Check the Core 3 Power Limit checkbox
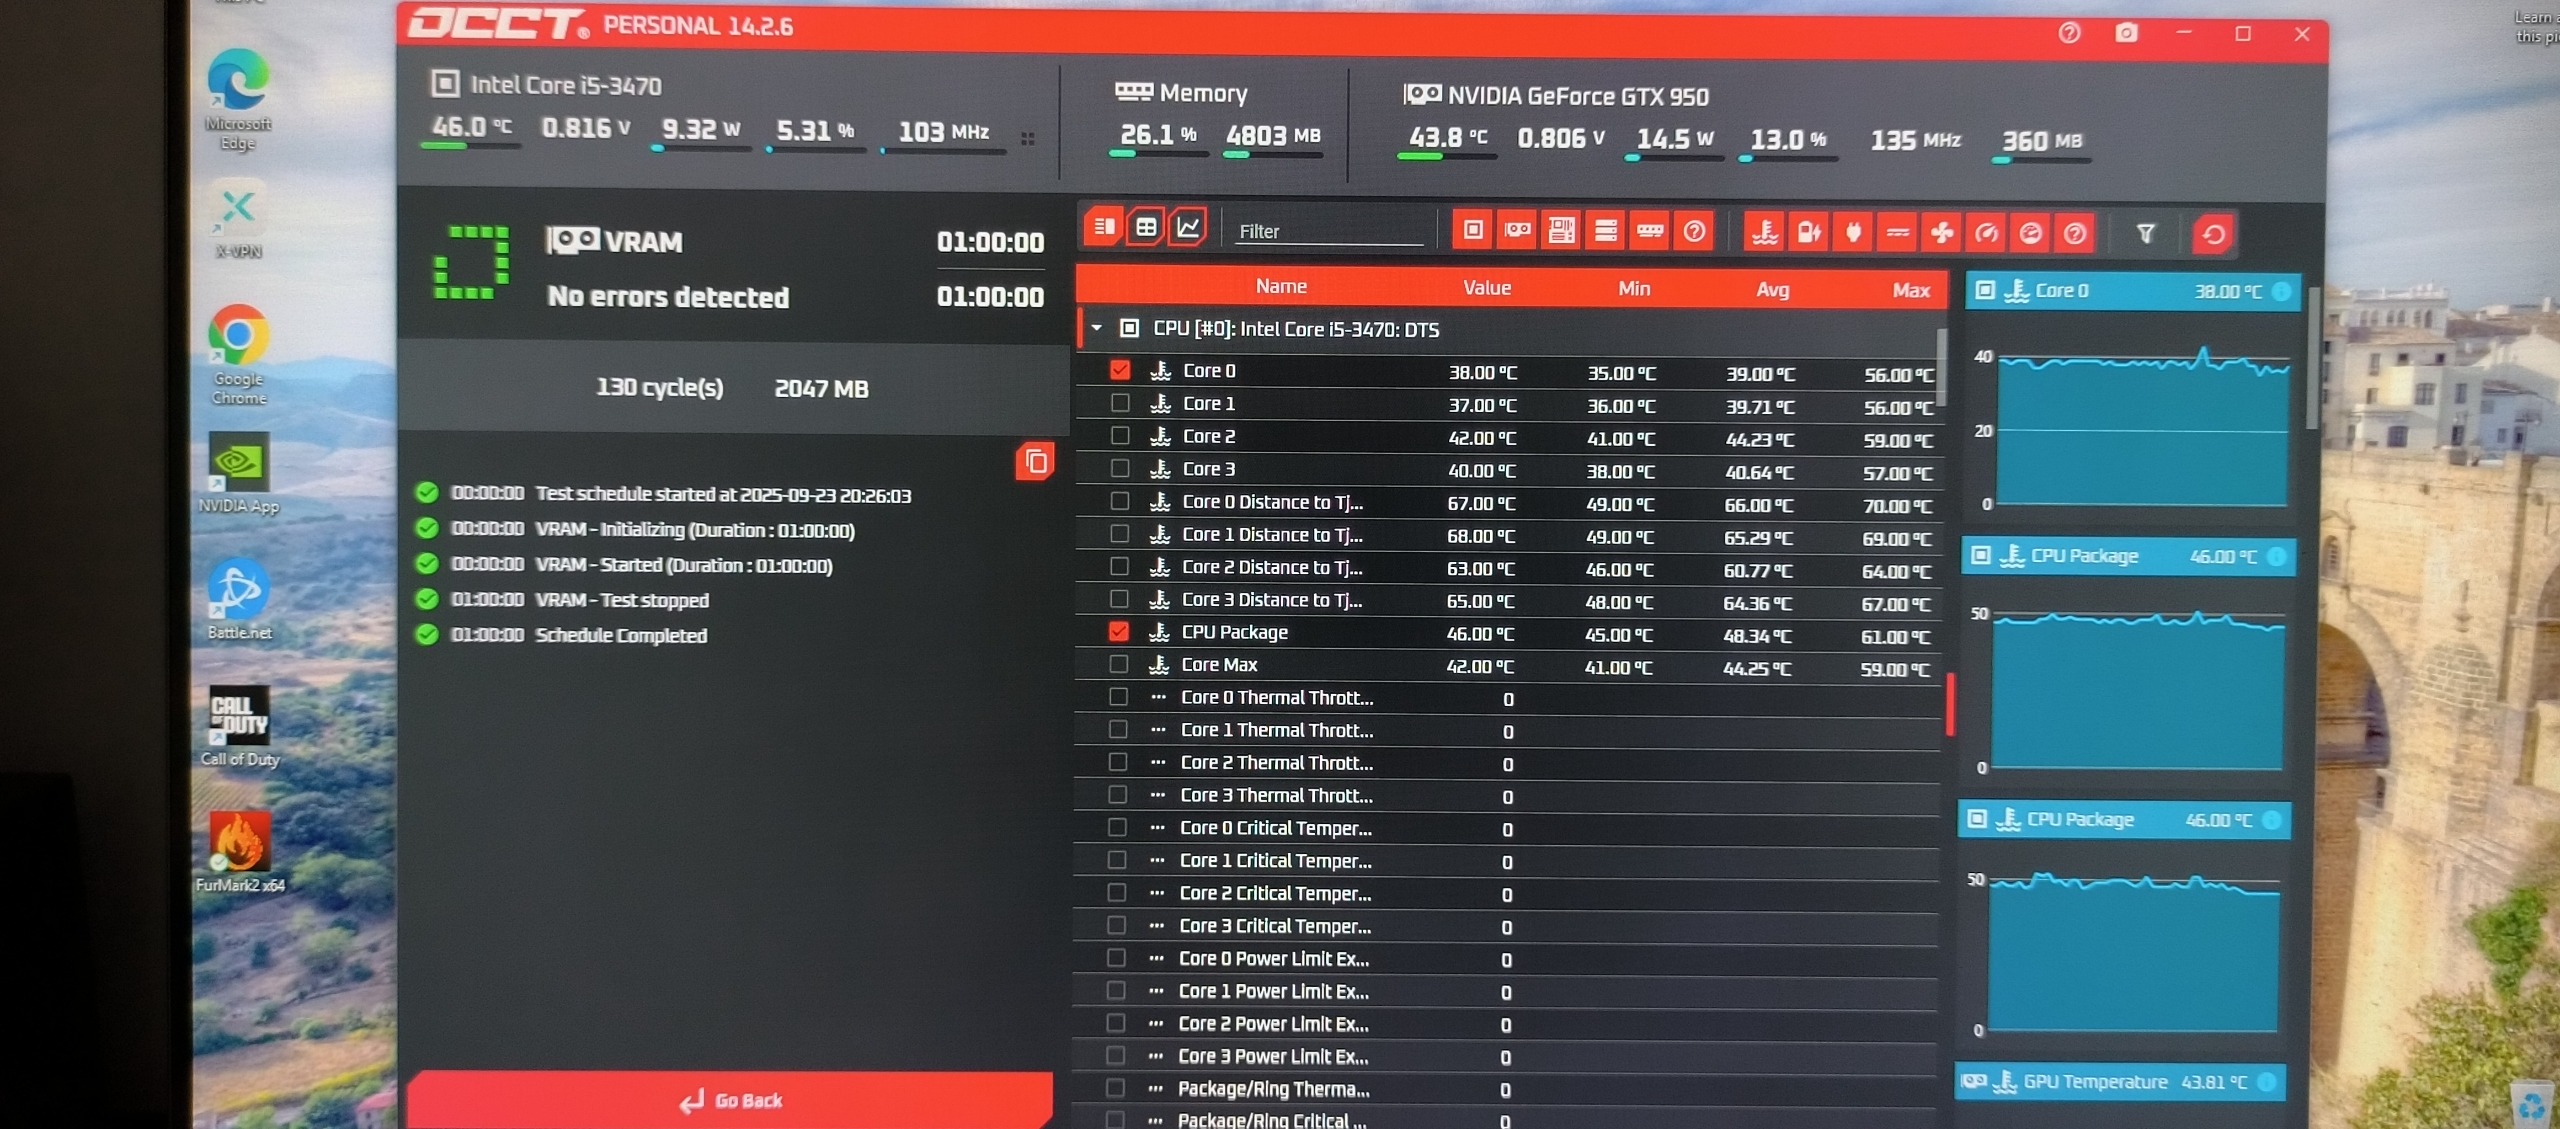This screenshot has height=1129, width=2560. [x=1116, y=1055]
